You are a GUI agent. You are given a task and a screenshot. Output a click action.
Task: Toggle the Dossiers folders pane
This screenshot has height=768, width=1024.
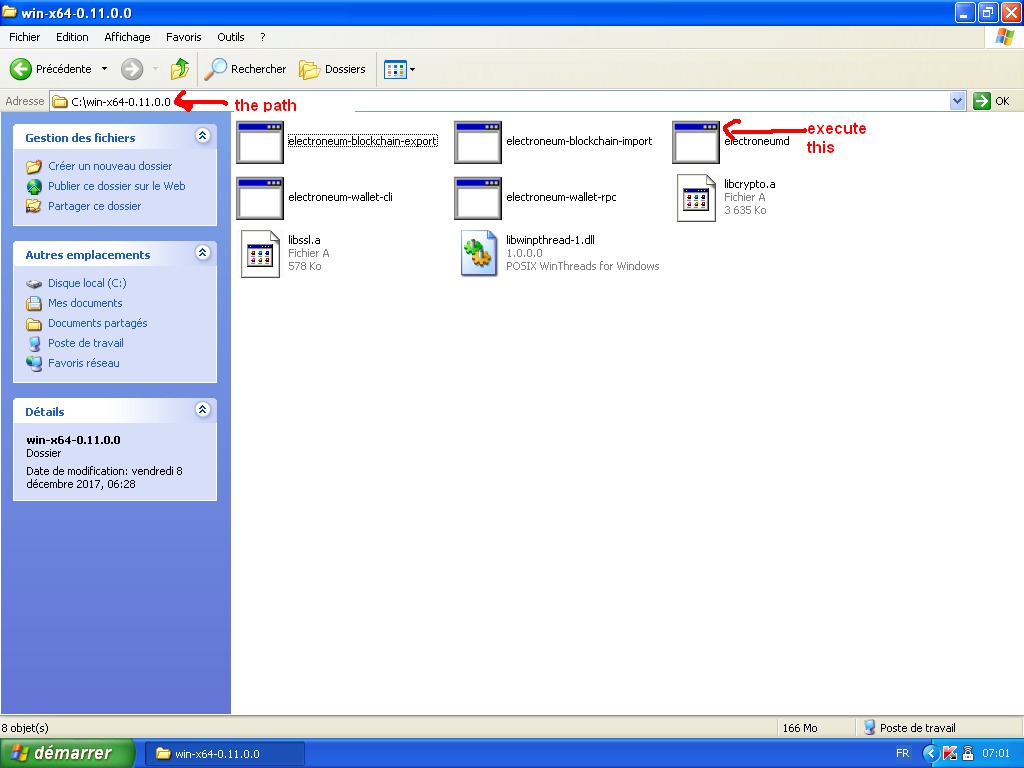(332, 69)
